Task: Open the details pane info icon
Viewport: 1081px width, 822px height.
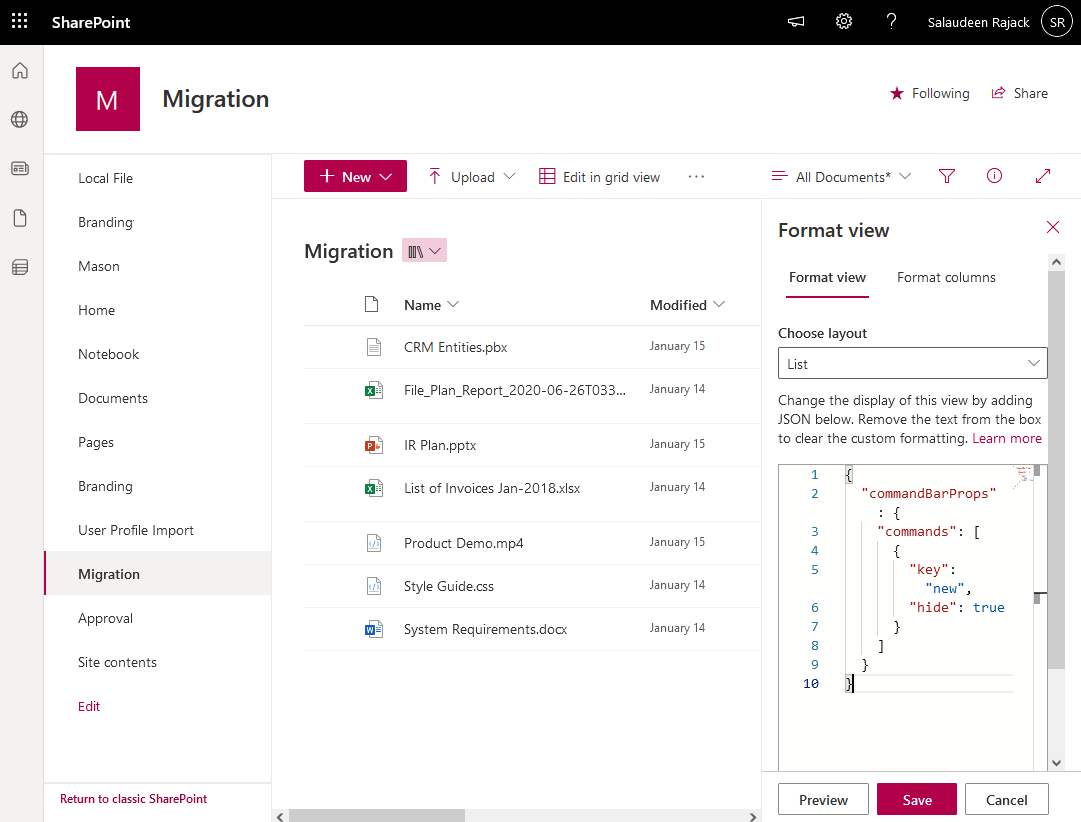Action: tap(994, 176)
